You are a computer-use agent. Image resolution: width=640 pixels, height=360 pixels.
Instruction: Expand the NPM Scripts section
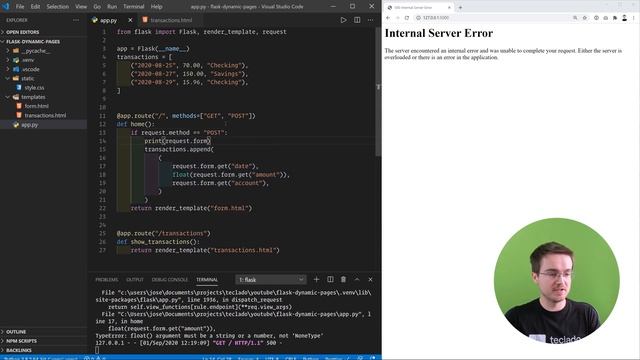(21, 341)
